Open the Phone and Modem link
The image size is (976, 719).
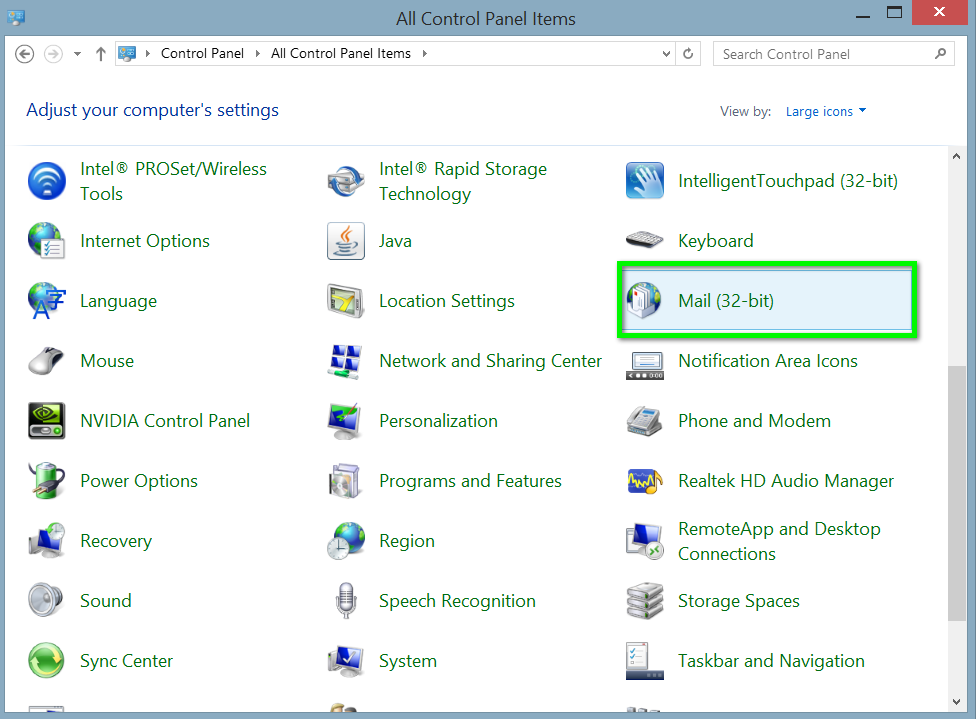click(x=754, y=421)
